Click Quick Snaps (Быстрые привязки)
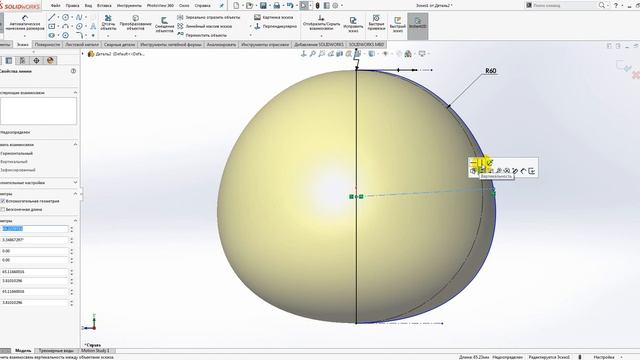This screenshot has width=640, height=360. tap(376, 22)
